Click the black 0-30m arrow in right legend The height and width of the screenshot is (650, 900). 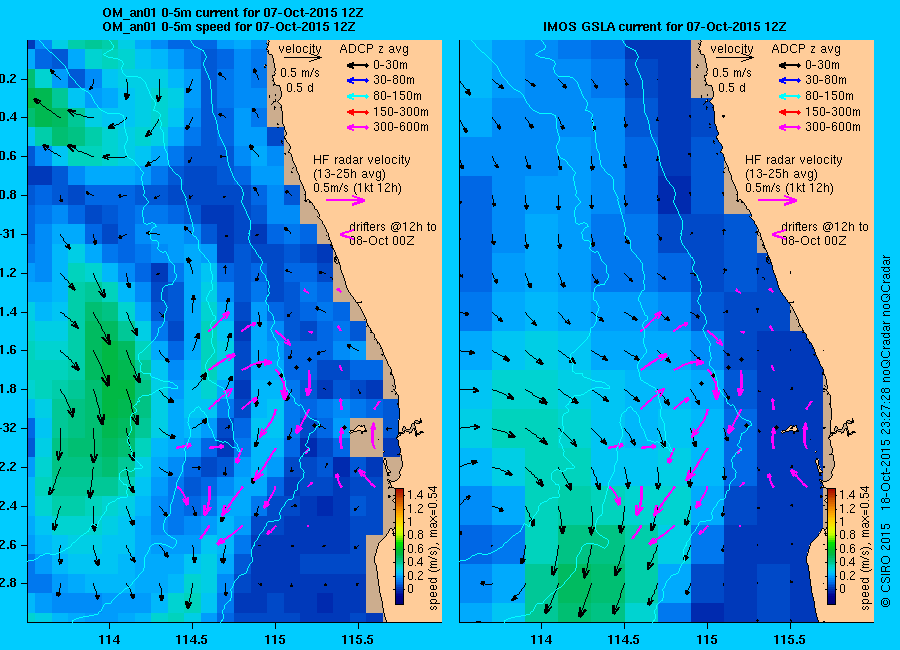point(790,65)
